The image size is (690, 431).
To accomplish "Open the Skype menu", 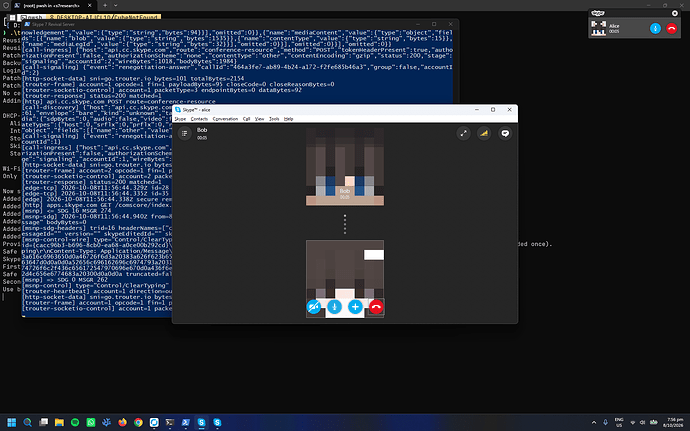I will (x=180, y=119).
